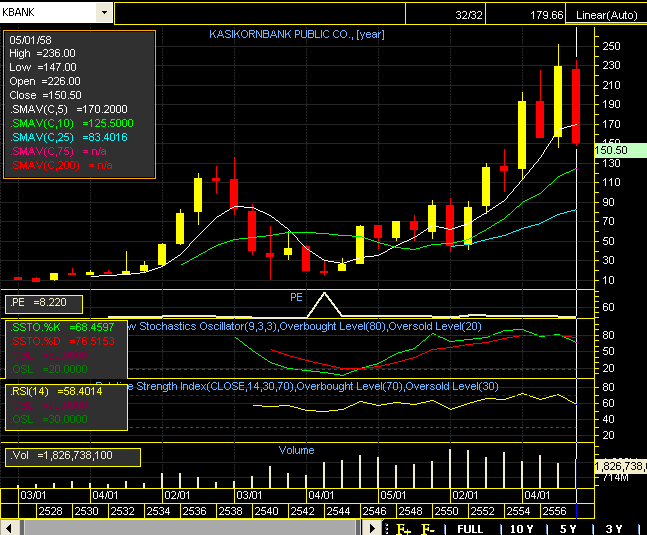This screenshot has height=535, width=647.
Task: Toggle the Linear(Auto) scale button
Action: pyautogui.click(x=606, y=15)
